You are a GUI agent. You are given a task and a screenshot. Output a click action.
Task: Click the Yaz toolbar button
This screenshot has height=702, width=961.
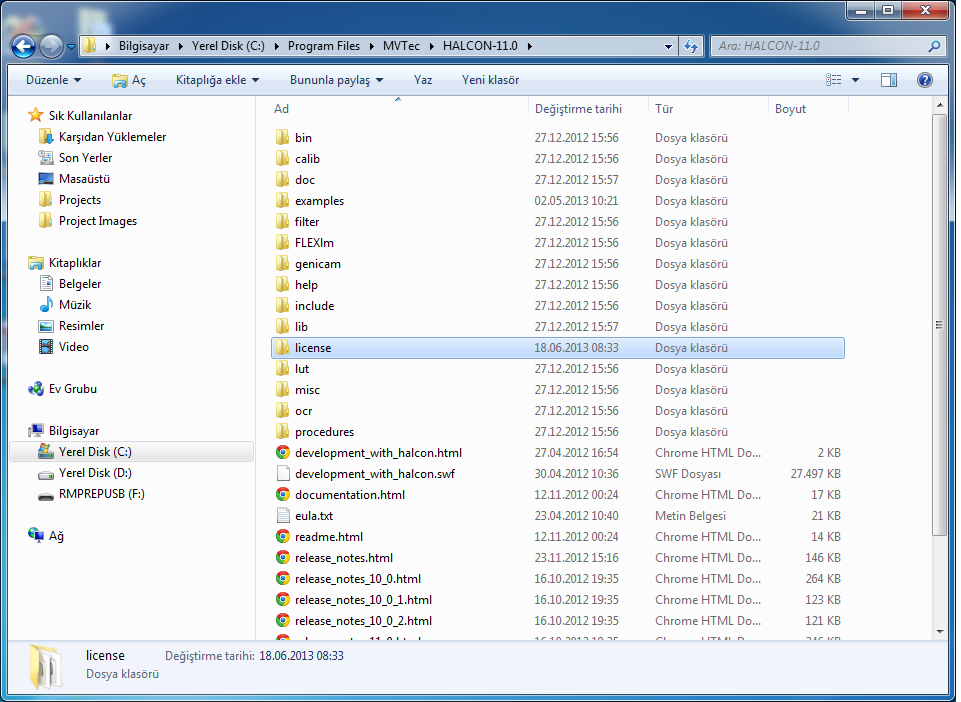point(423,80)
